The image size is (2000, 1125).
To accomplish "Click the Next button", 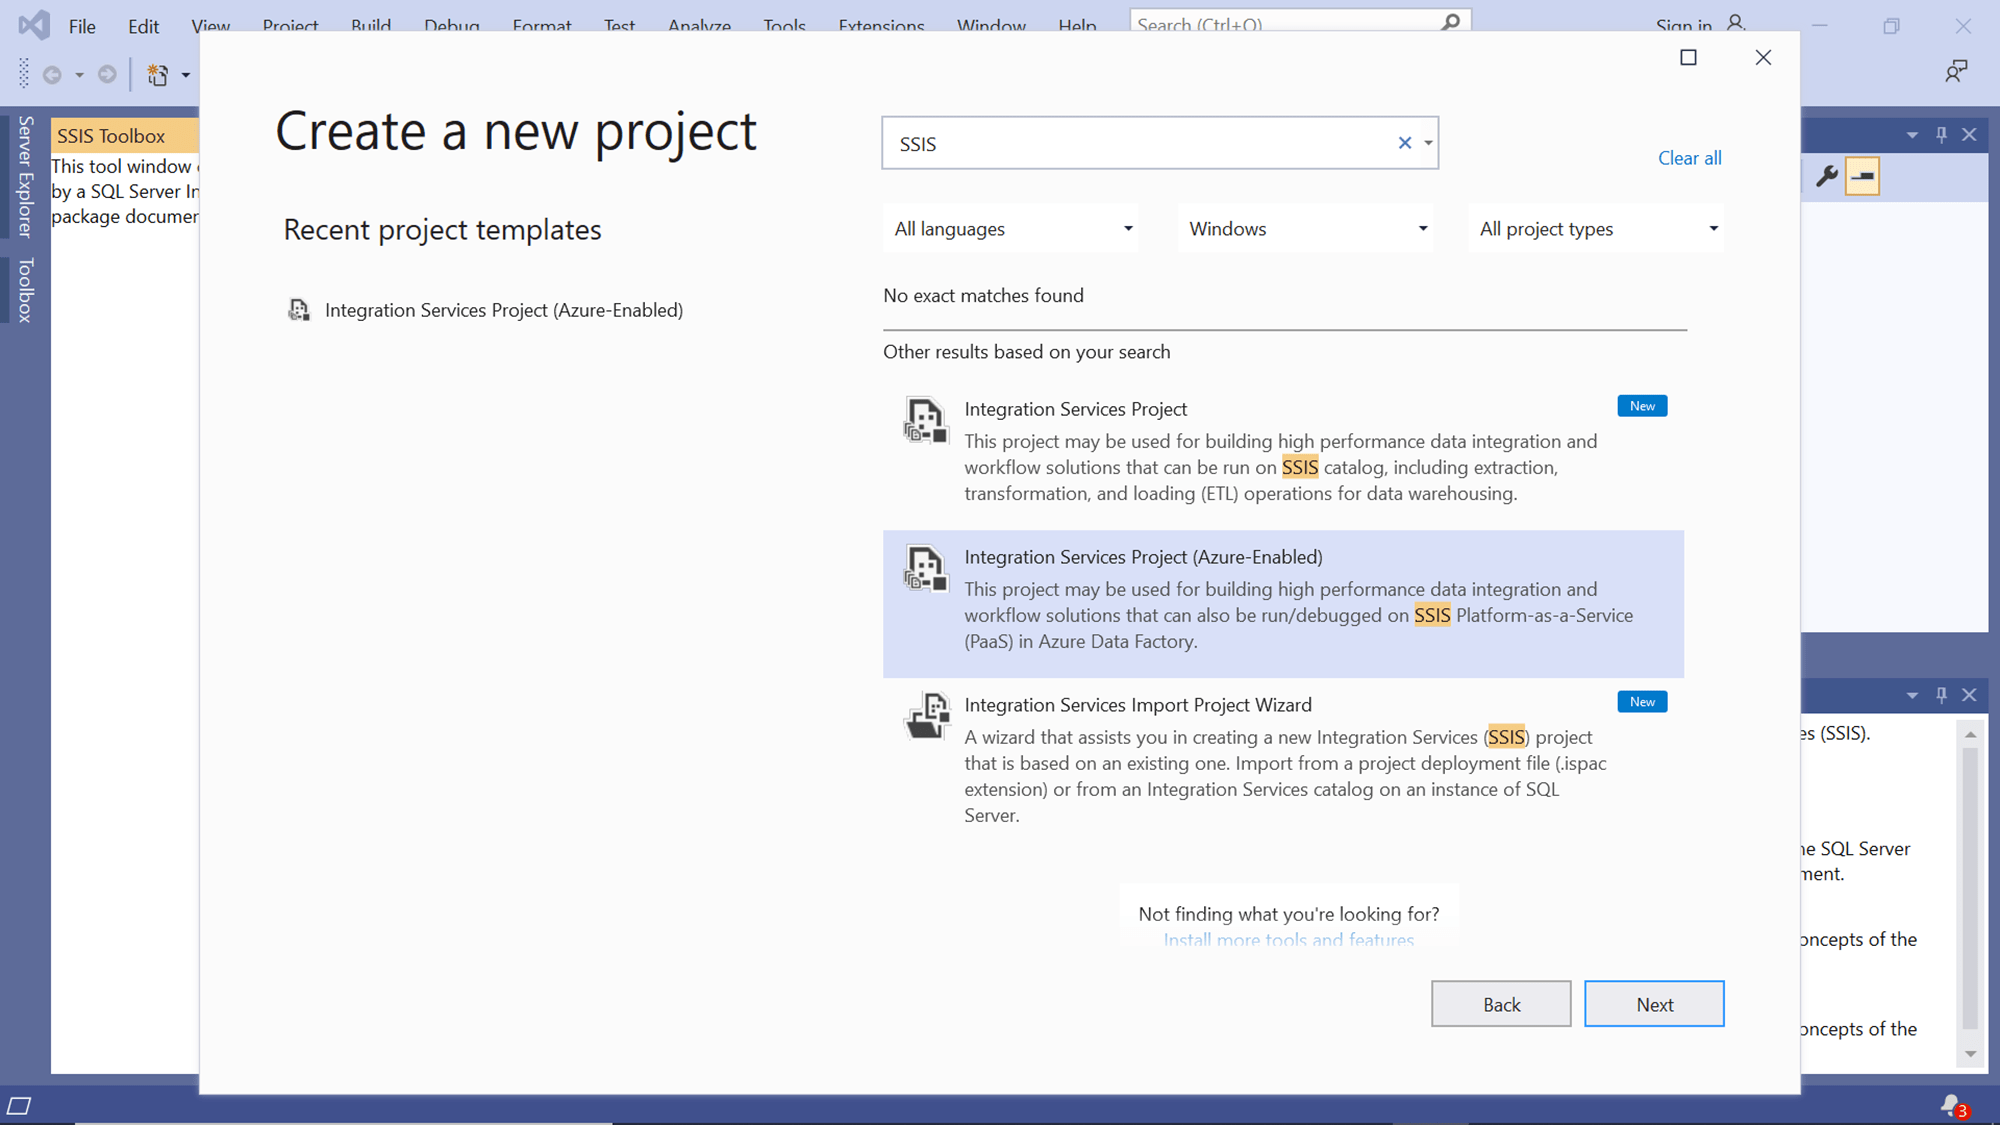I will click(x=1654, y=1003).
